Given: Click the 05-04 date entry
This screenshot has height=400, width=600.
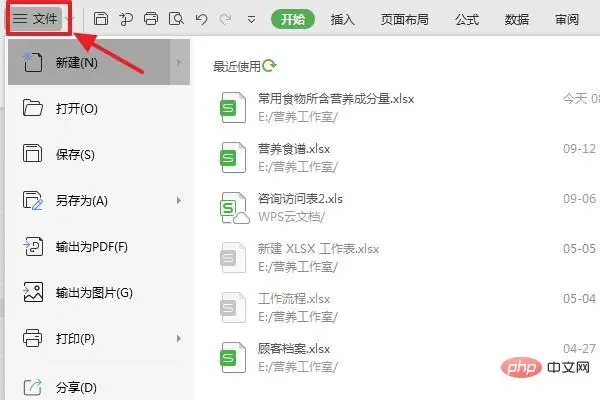Looking at the screenshot, I should (x=579, y=299).
